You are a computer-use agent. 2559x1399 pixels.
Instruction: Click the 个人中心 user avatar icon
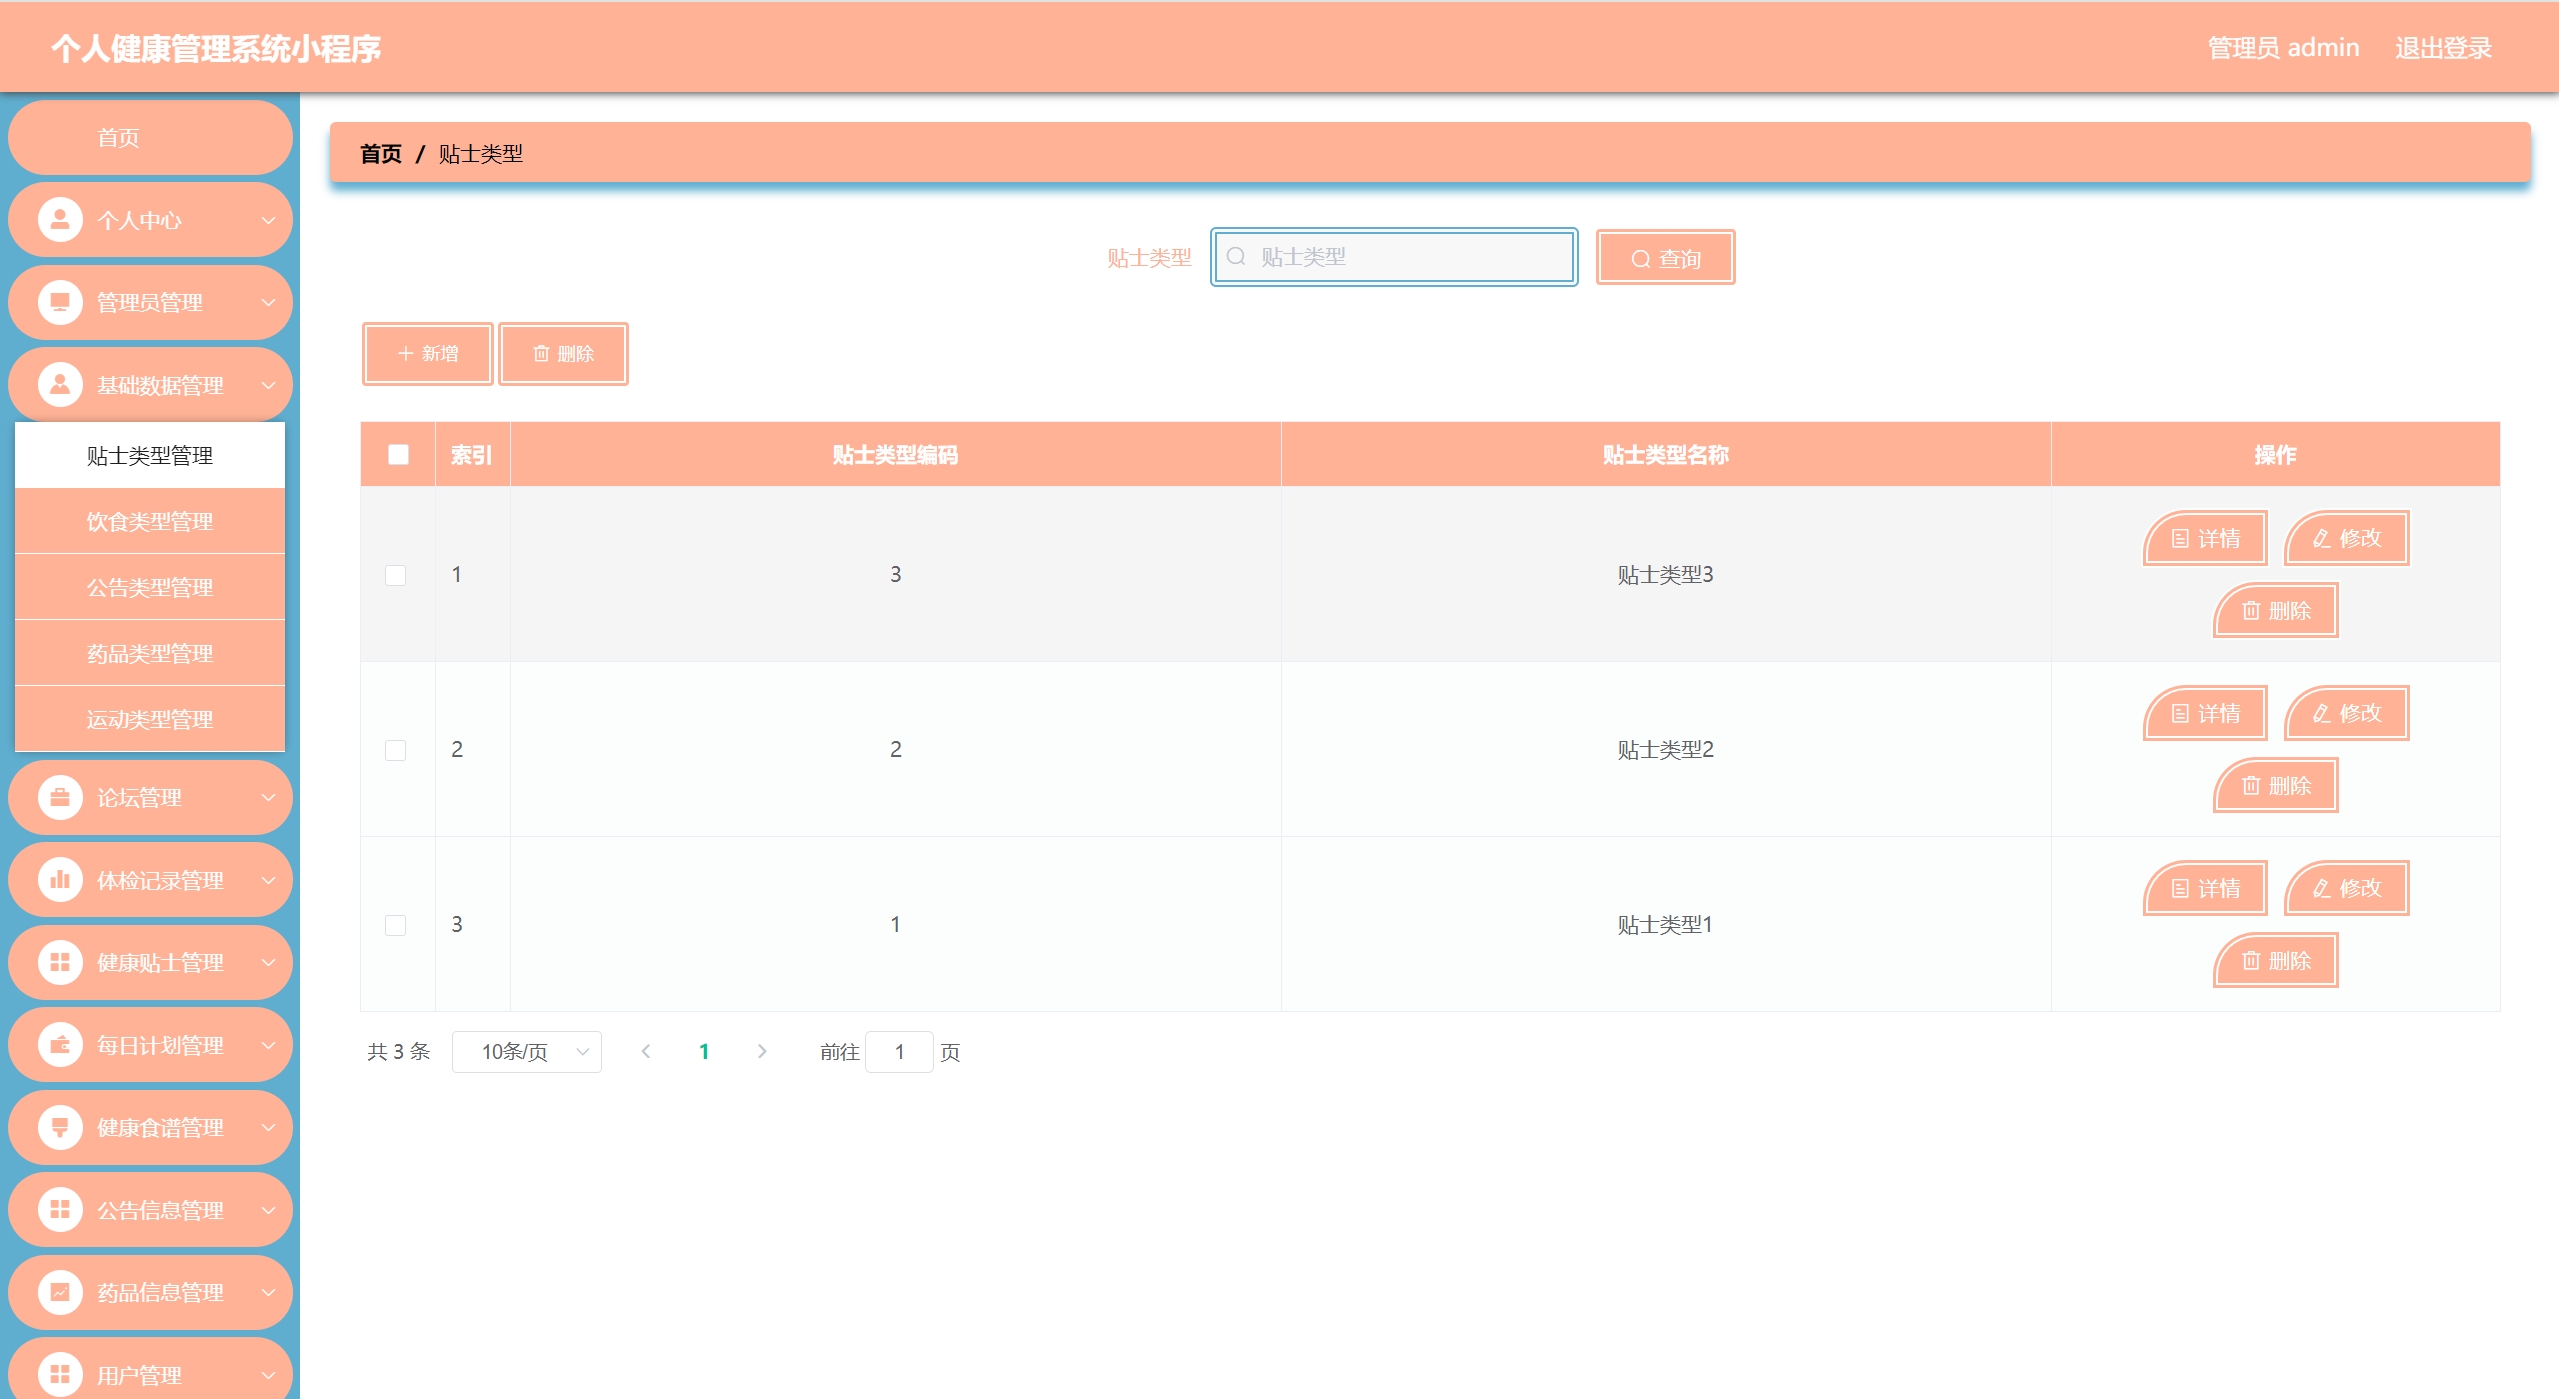pos(60,220)
